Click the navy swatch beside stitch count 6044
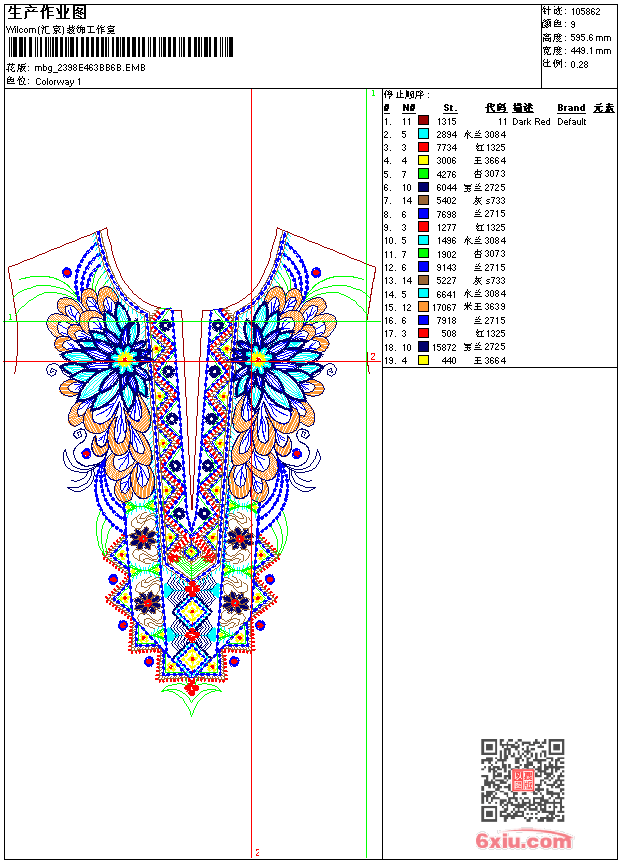 [424, 187]
